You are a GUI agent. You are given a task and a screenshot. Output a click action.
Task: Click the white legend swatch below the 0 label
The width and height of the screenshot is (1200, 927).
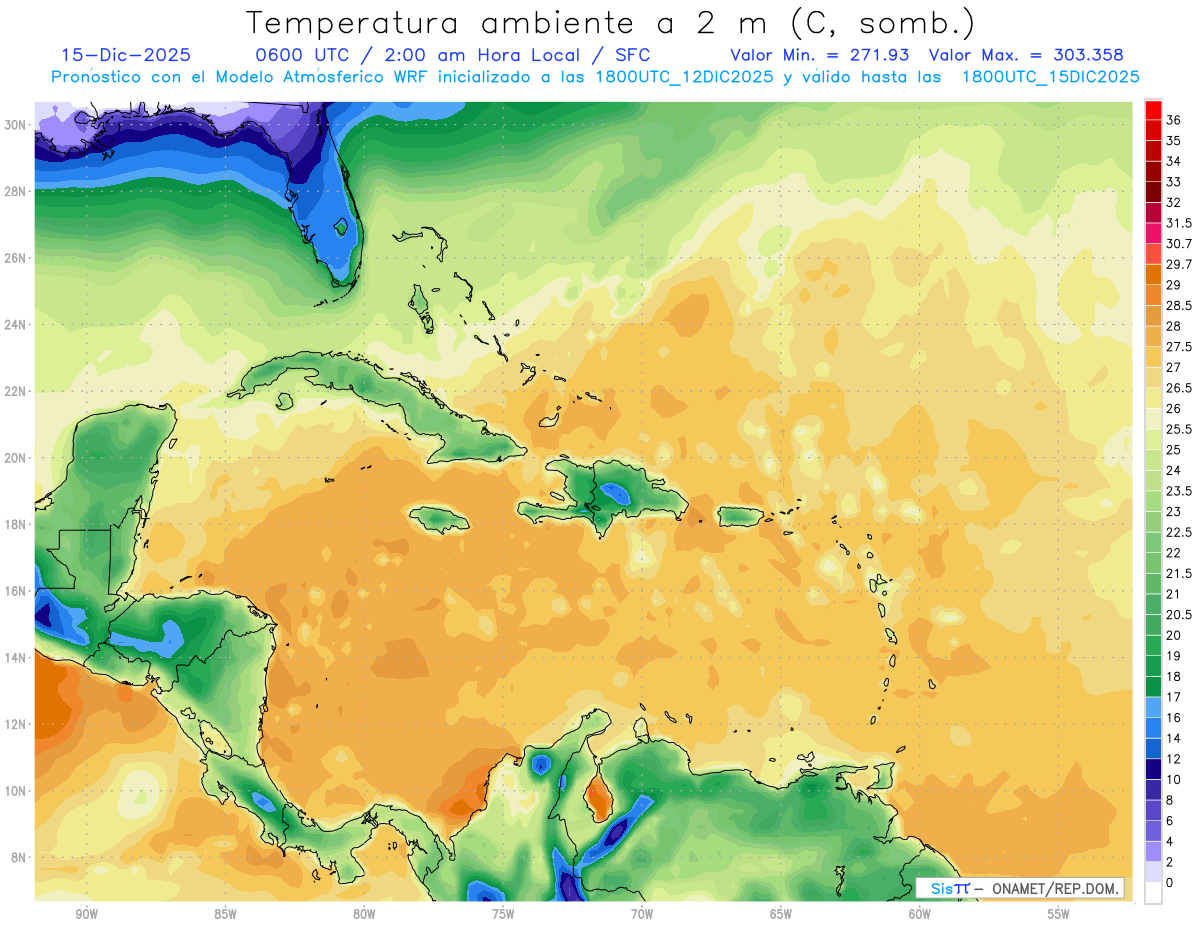1153,893
